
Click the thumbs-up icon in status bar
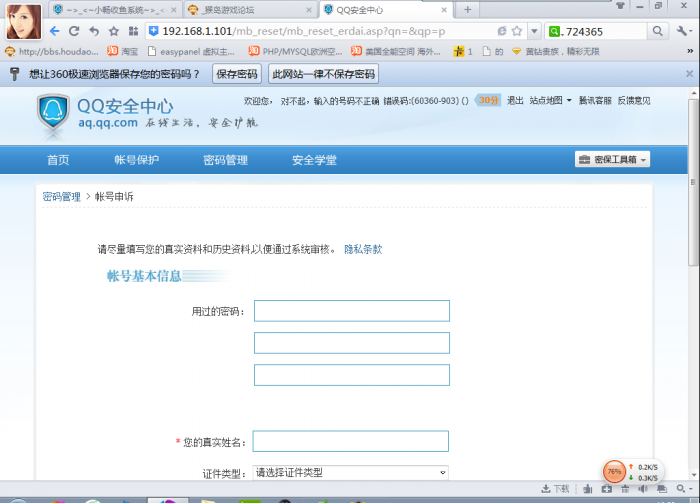tap(588, 489)
